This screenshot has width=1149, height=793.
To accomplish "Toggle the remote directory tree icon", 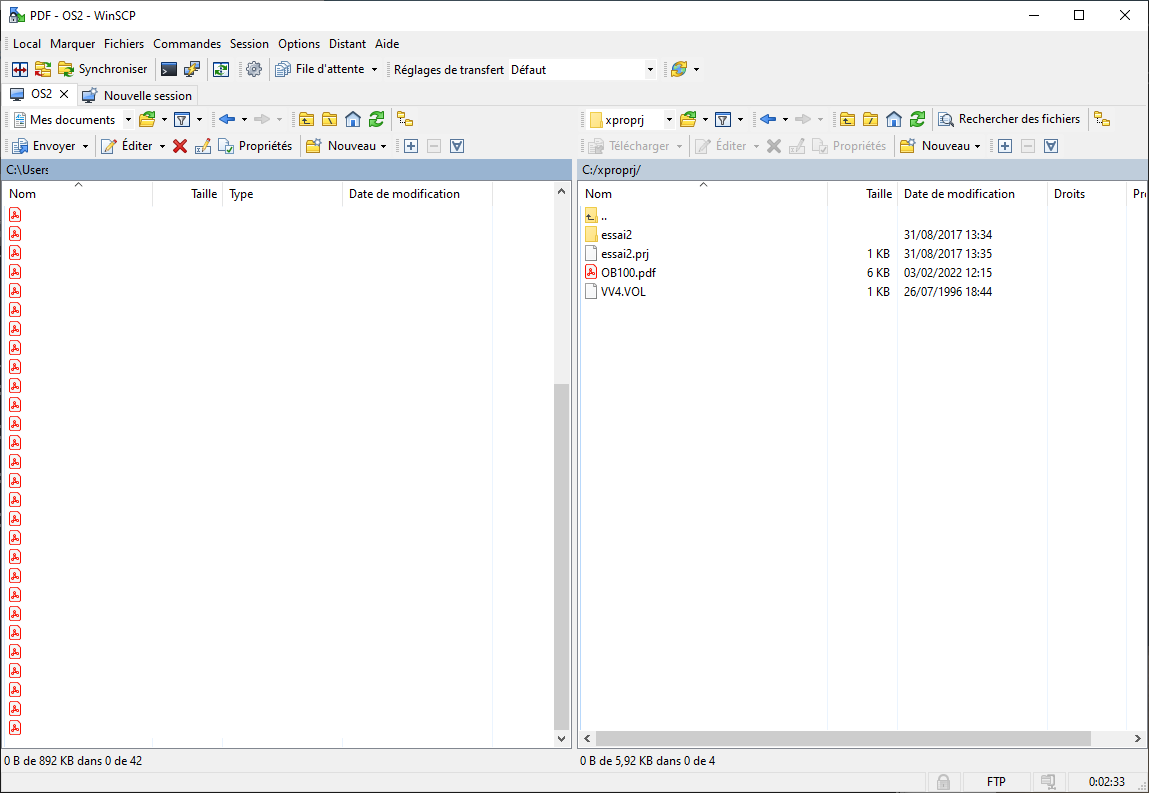I will point(1102,120).
